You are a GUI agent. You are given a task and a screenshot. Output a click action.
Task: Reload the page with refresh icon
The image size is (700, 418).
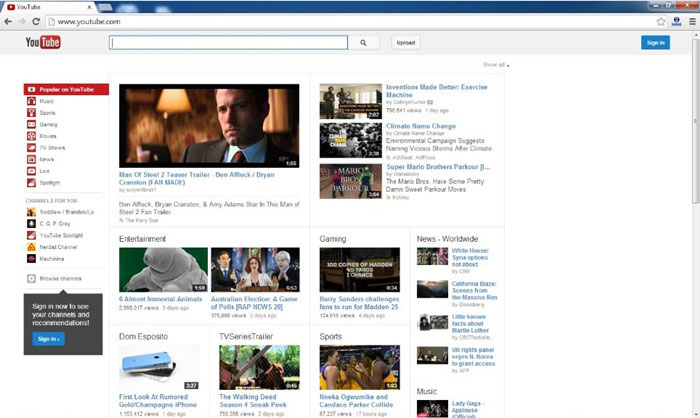point(36,21)
